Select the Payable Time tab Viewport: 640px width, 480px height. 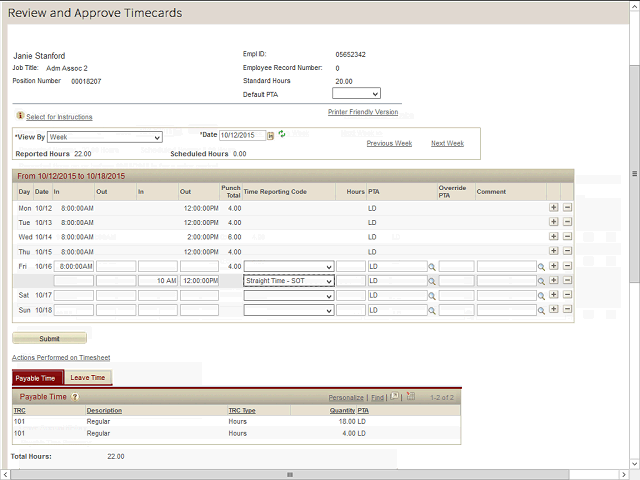pos(36,377)
